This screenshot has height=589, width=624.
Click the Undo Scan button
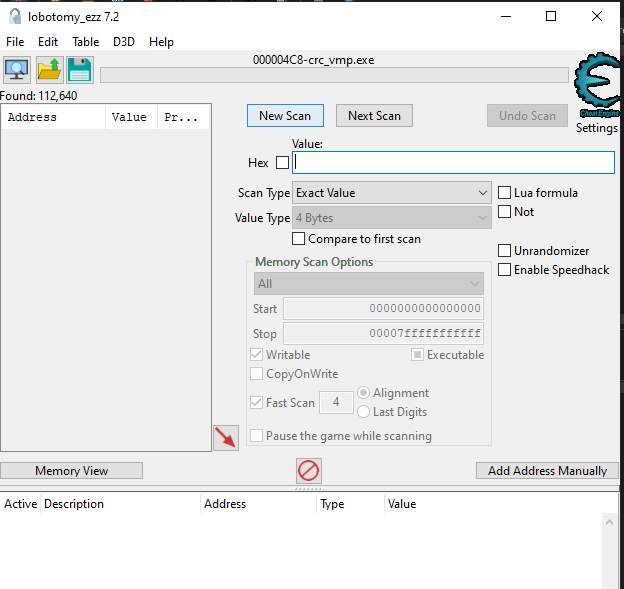tap(527, 116)
